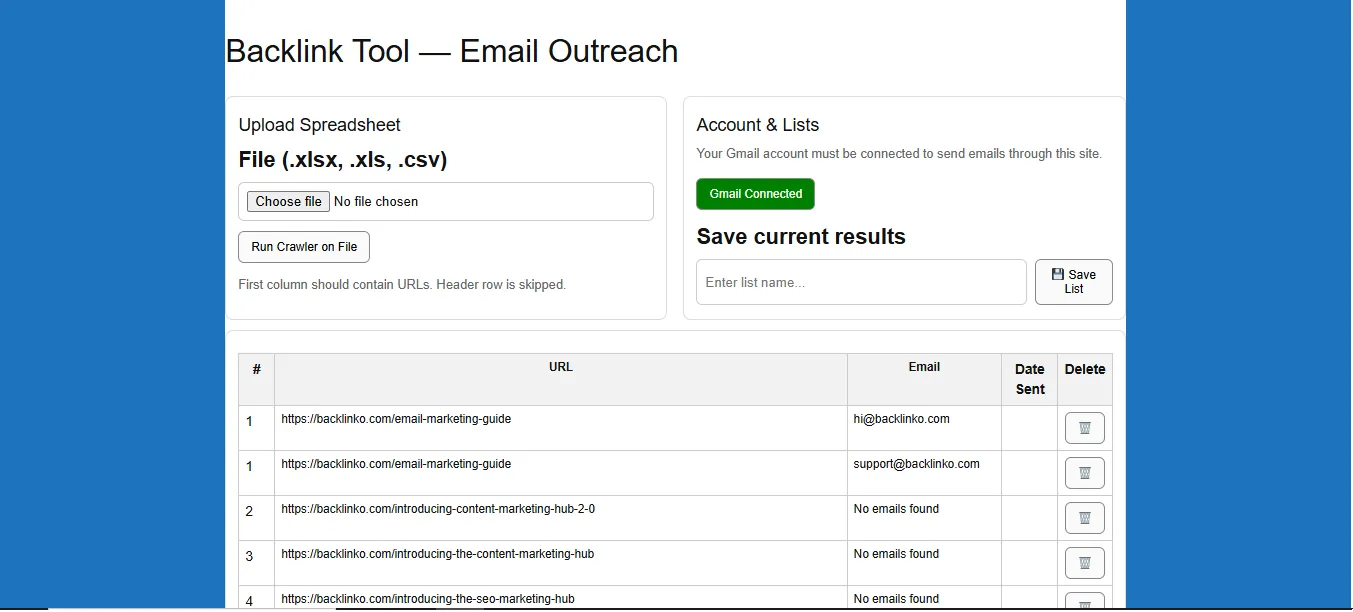Click the URL column header
Screen dimensions: 1353x612
pyautogui.click(x=560, y=367)
